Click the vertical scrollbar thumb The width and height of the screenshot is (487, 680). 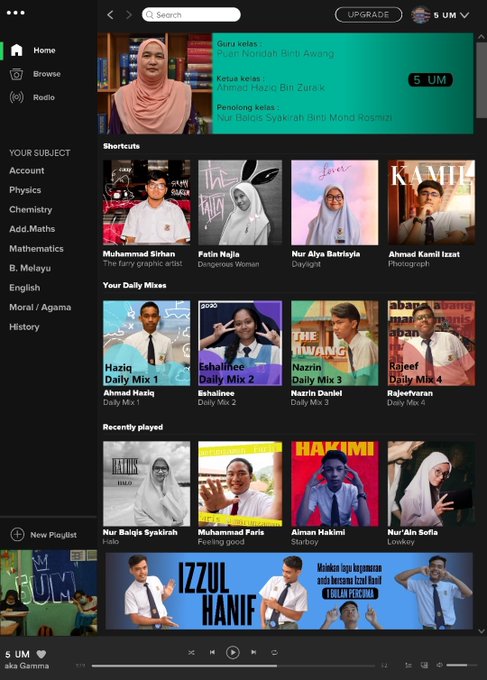pyautogui.click(x=481, y=80)
